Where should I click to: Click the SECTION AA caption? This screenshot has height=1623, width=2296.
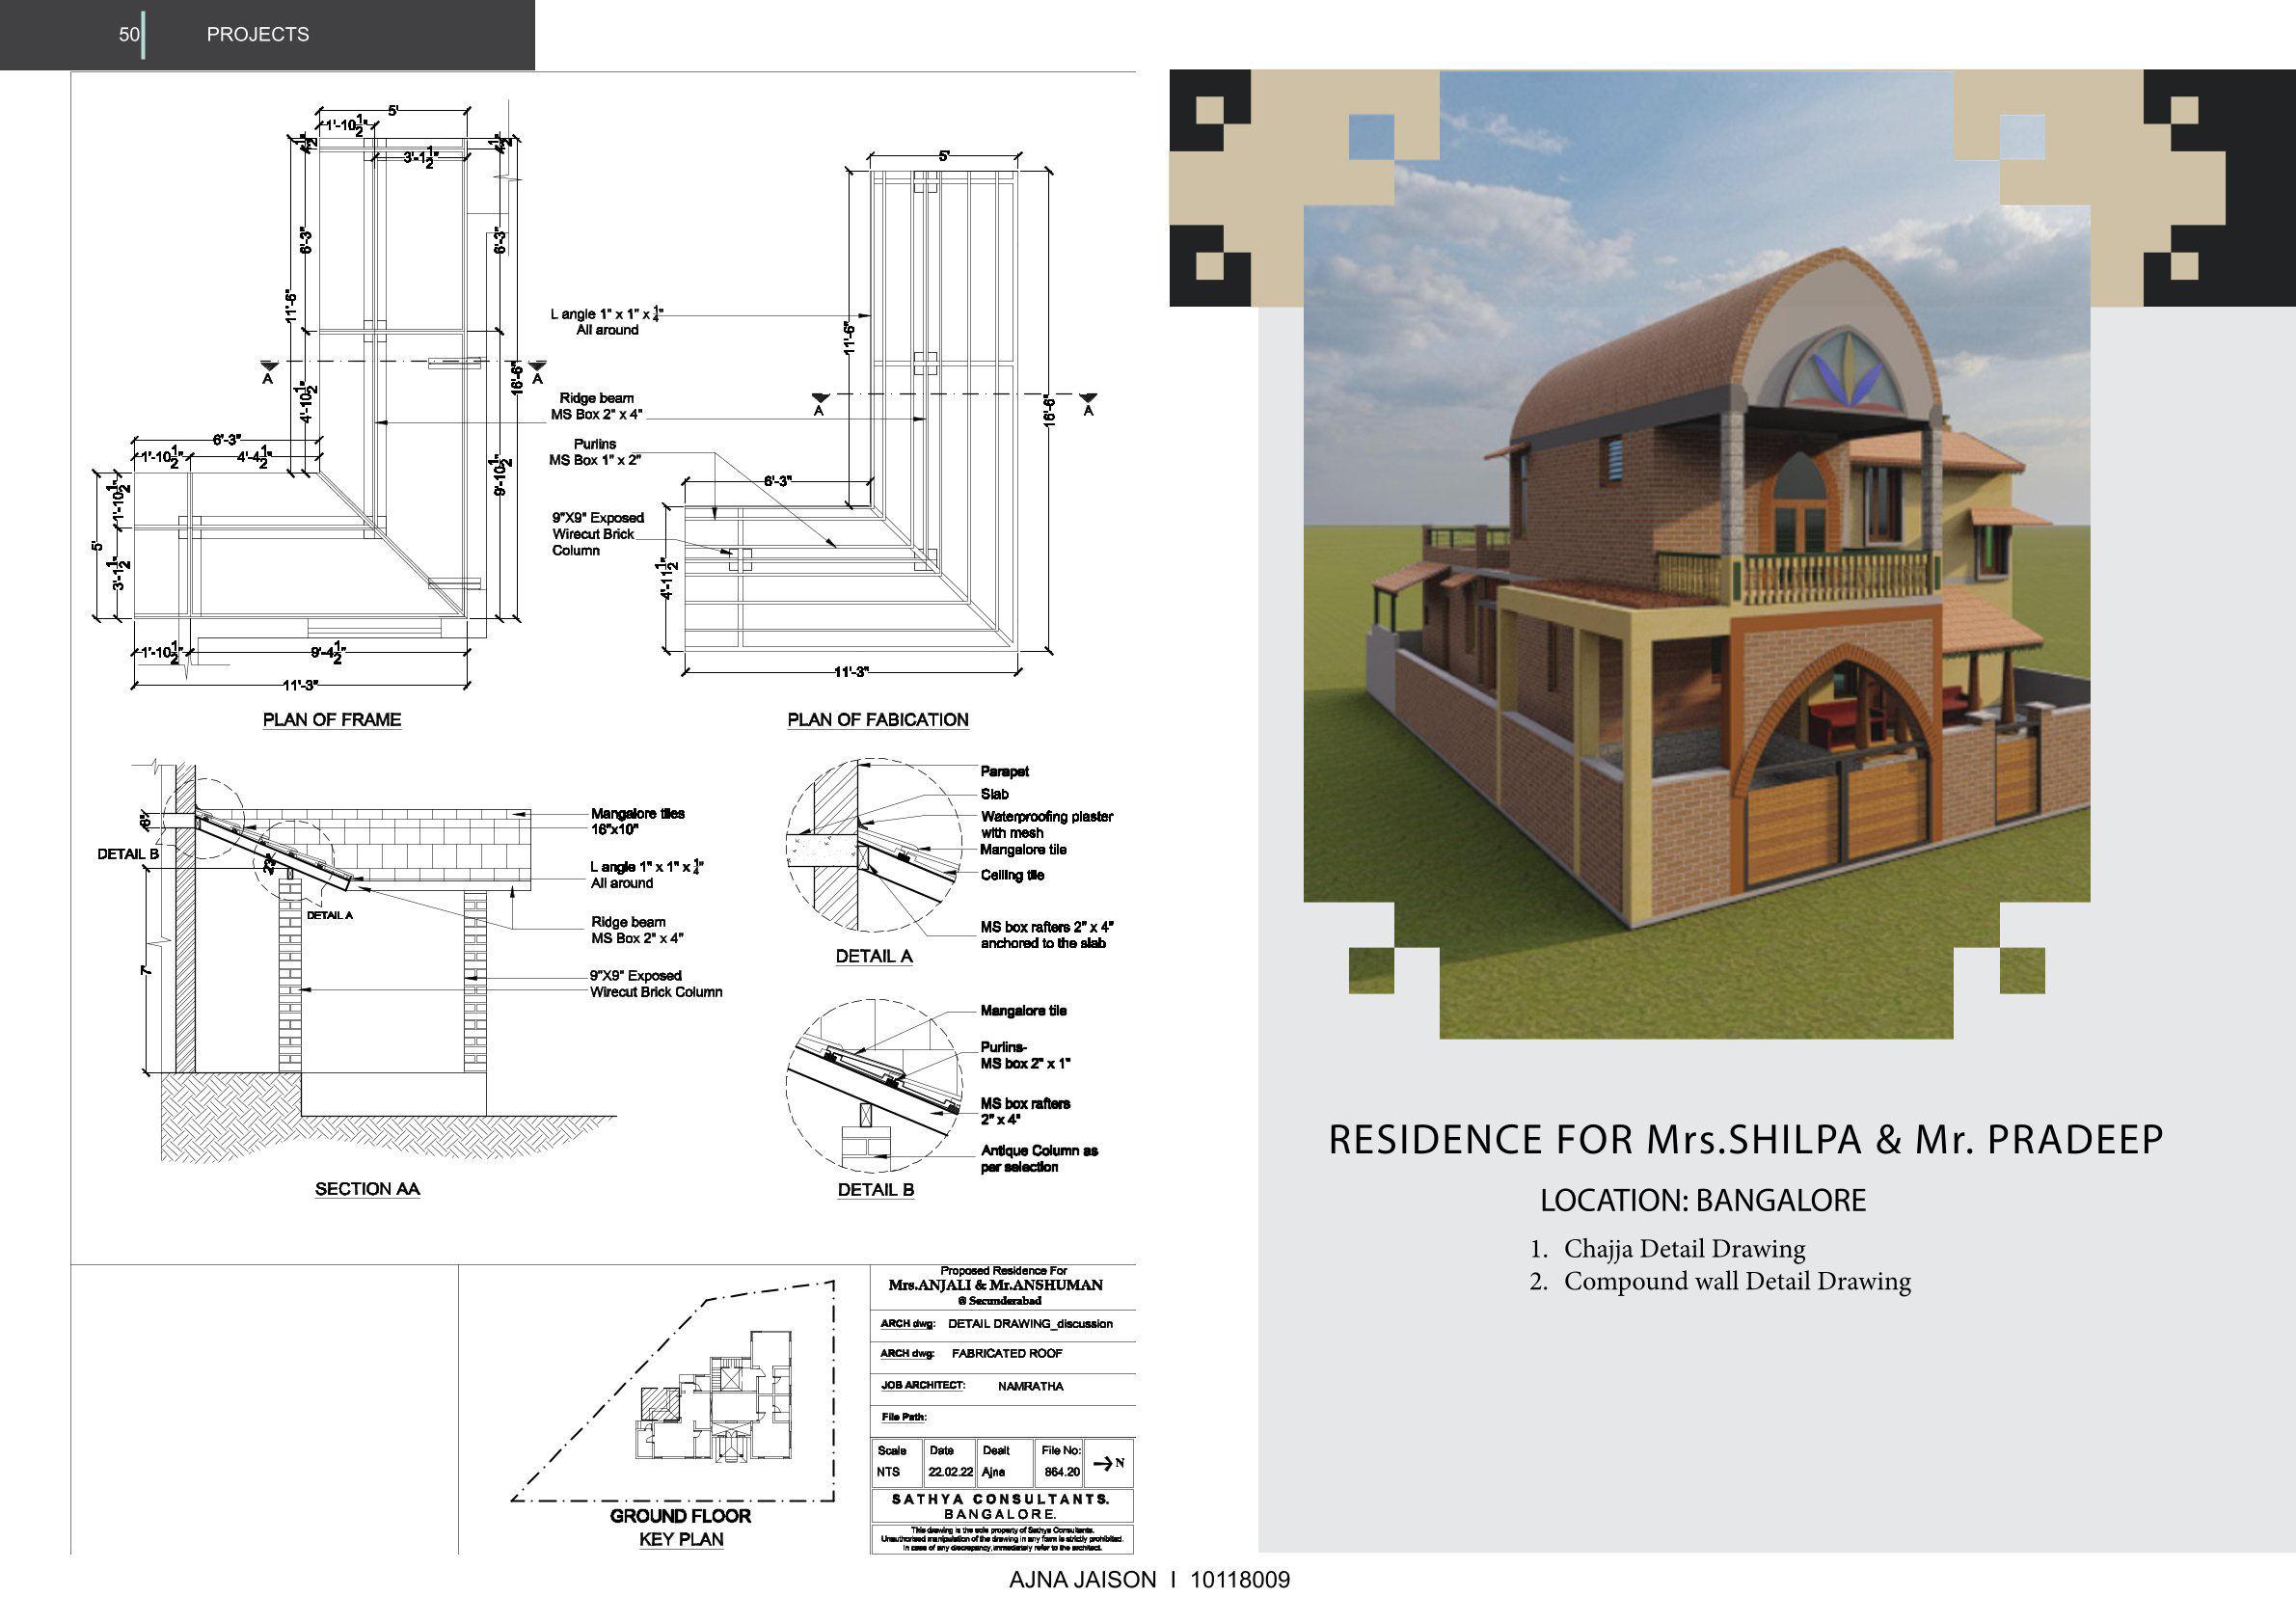pyautogui.click(x=367, y=1188)
